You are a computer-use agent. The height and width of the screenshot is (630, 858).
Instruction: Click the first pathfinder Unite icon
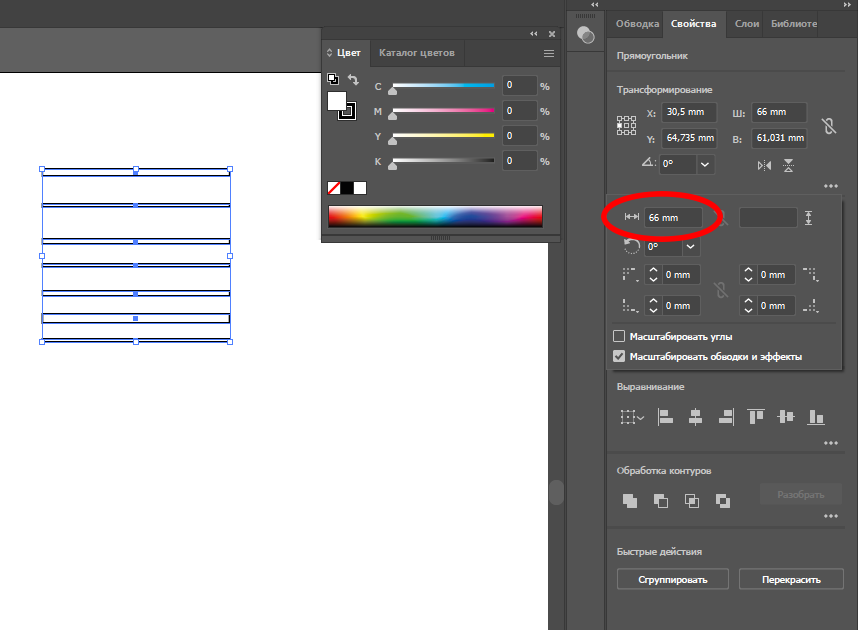629,501
